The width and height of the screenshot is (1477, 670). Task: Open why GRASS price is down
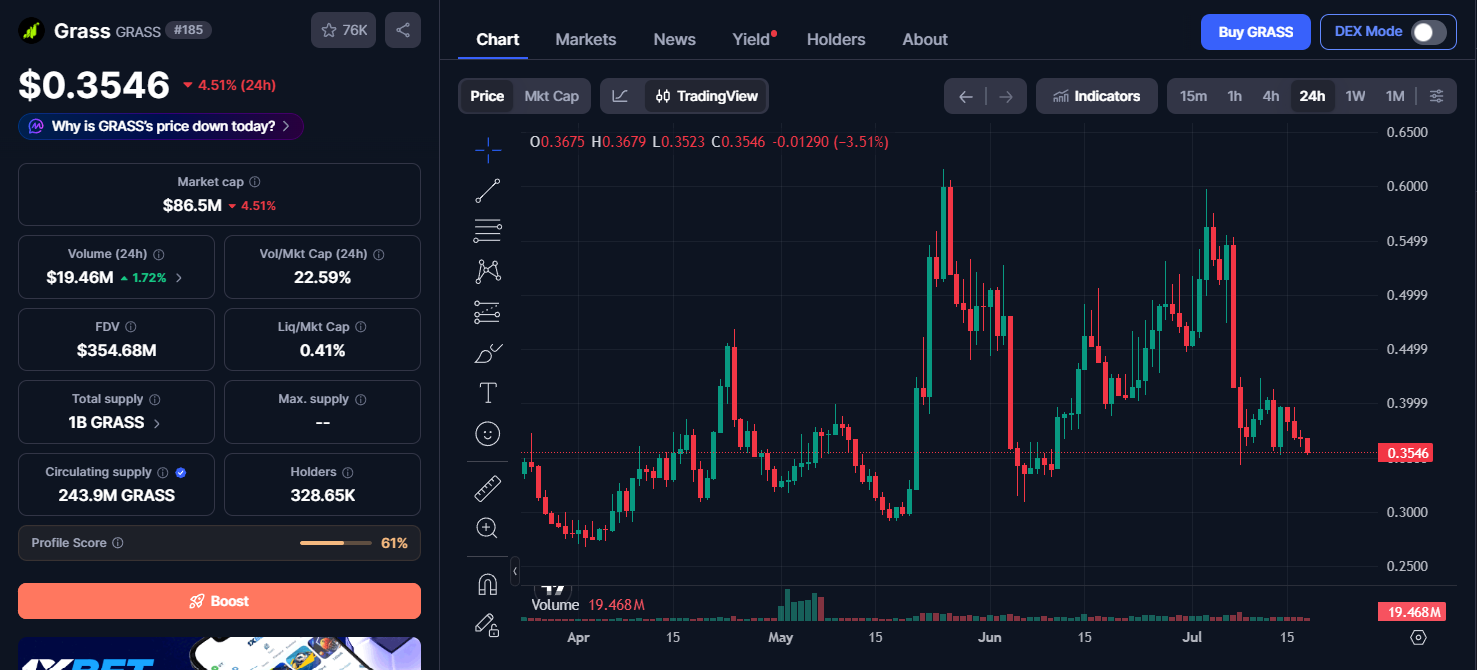pos(161,126)
